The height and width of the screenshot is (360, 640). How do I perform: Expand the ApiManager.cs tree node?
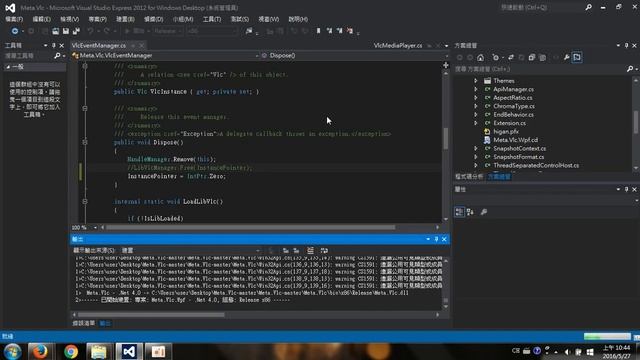[x=476, y=89]
